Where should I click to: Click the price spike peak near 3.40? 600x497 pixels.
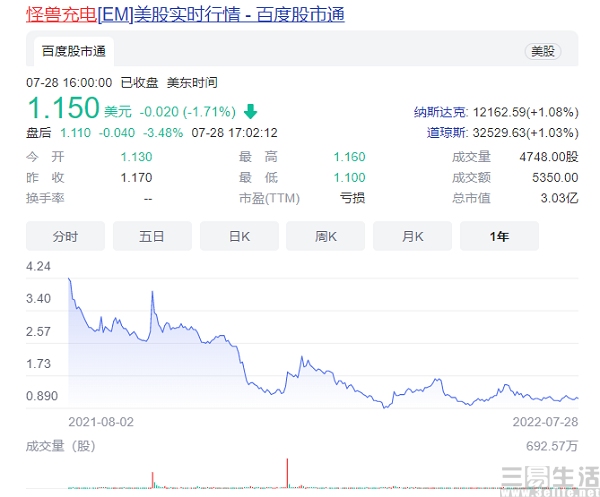(152, 292)
